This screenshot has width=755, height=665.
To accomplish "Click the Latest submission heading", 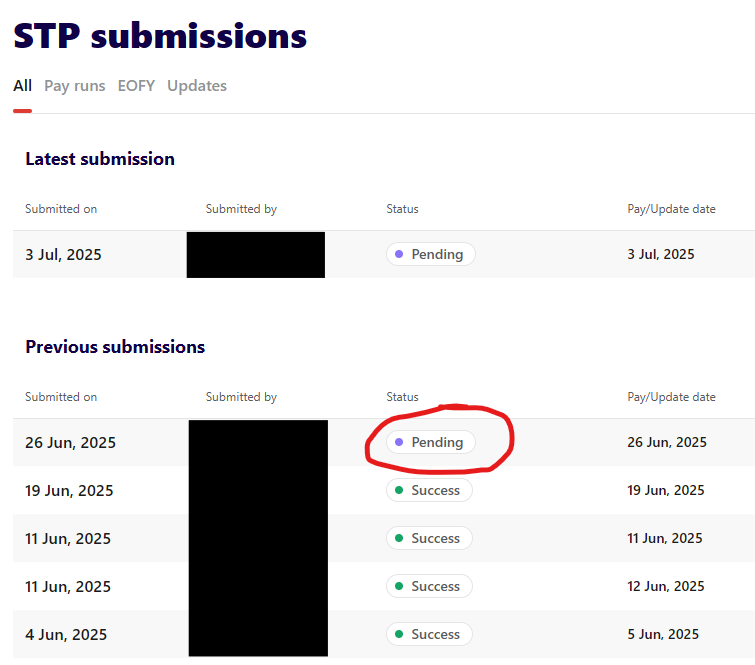I will point(100,159).
